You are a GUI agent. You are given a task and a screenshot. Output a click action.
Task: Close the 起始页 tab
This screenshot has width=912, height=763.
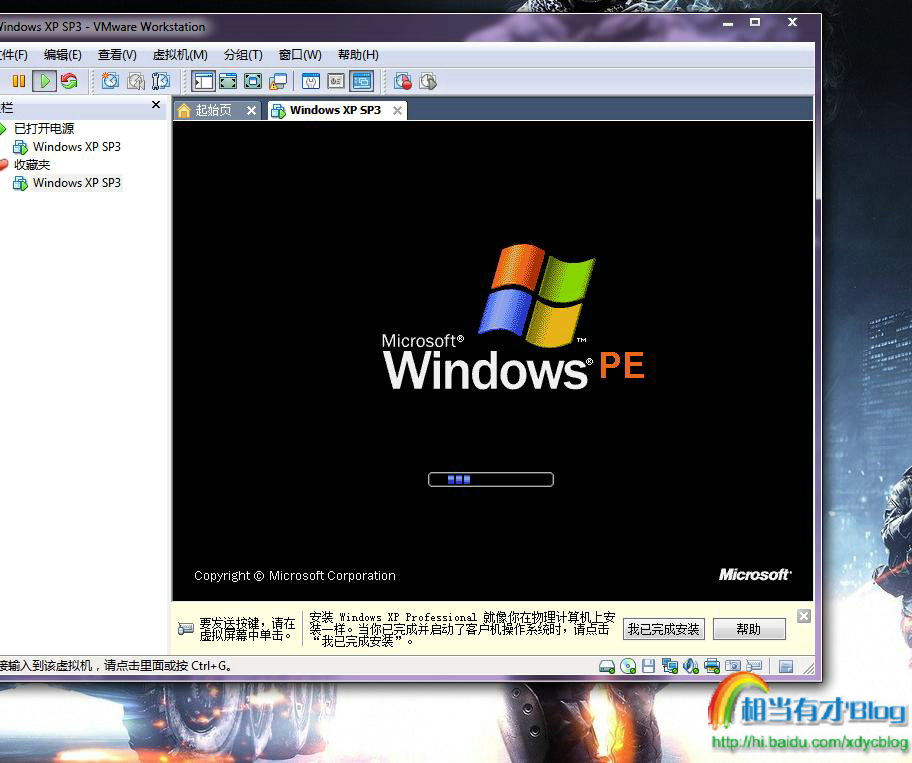pyautogui.click(x=251, y=110)
